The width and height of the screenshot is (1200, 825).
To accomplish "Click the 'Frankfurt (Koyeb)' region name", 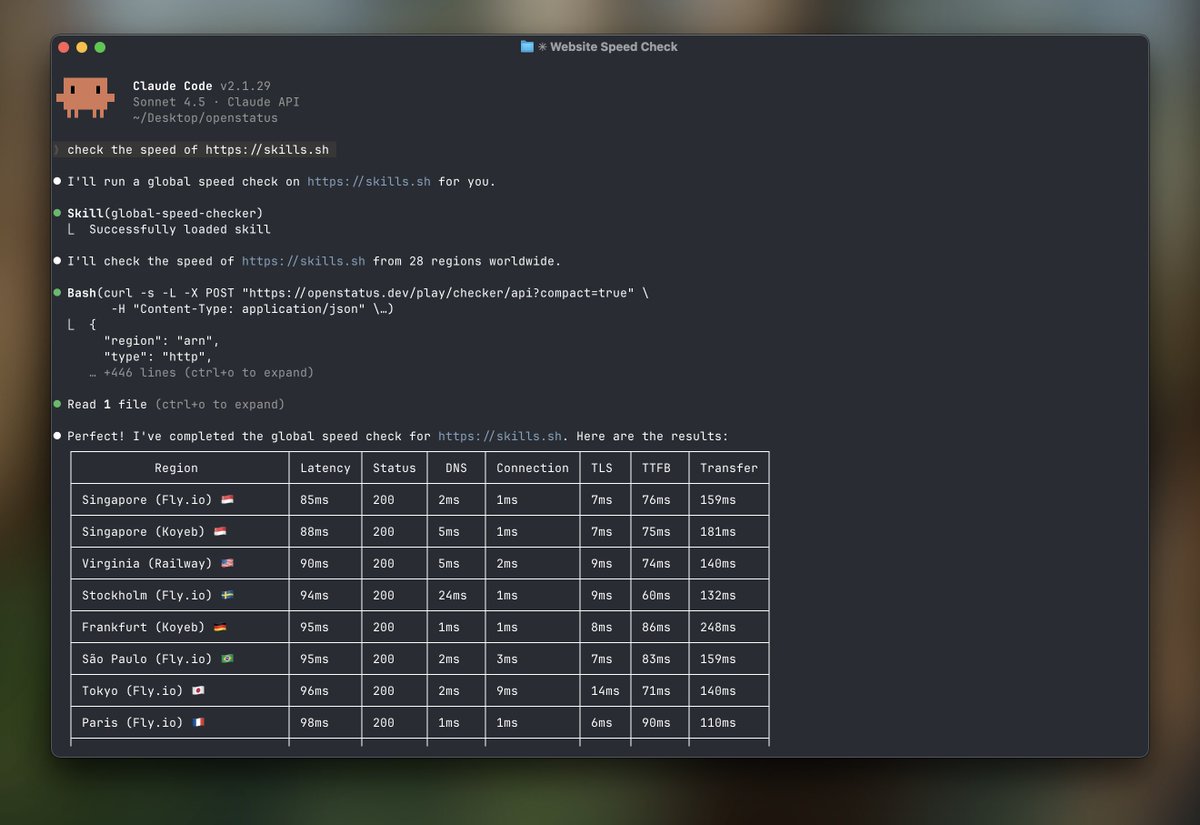I will [x=143, y=627].
